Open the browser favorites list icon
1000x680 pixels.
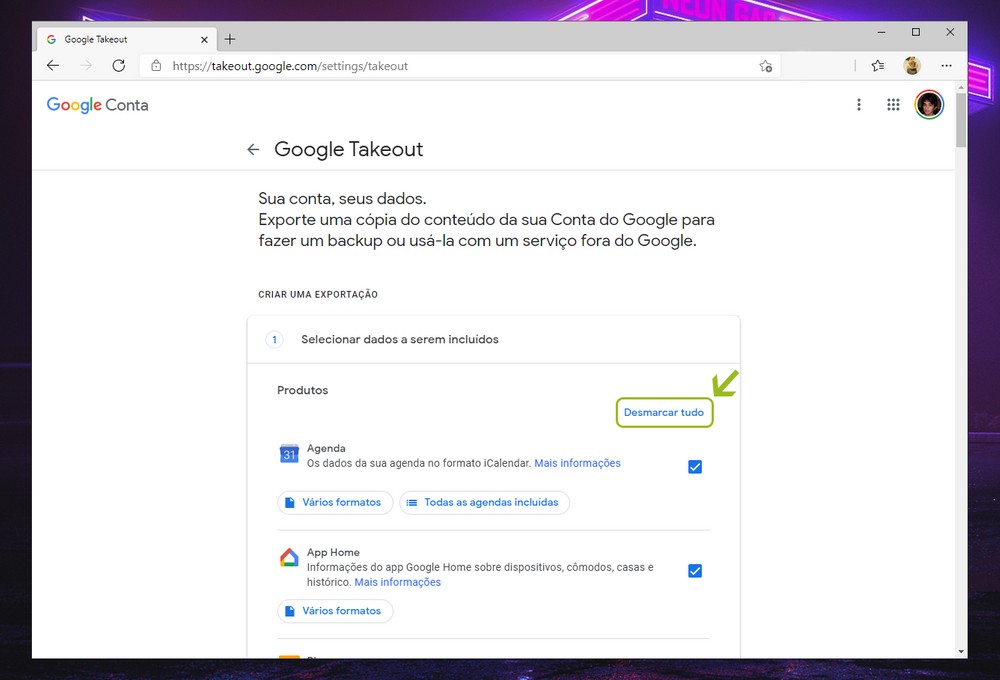pyautogui.click(x=877, y=66)
